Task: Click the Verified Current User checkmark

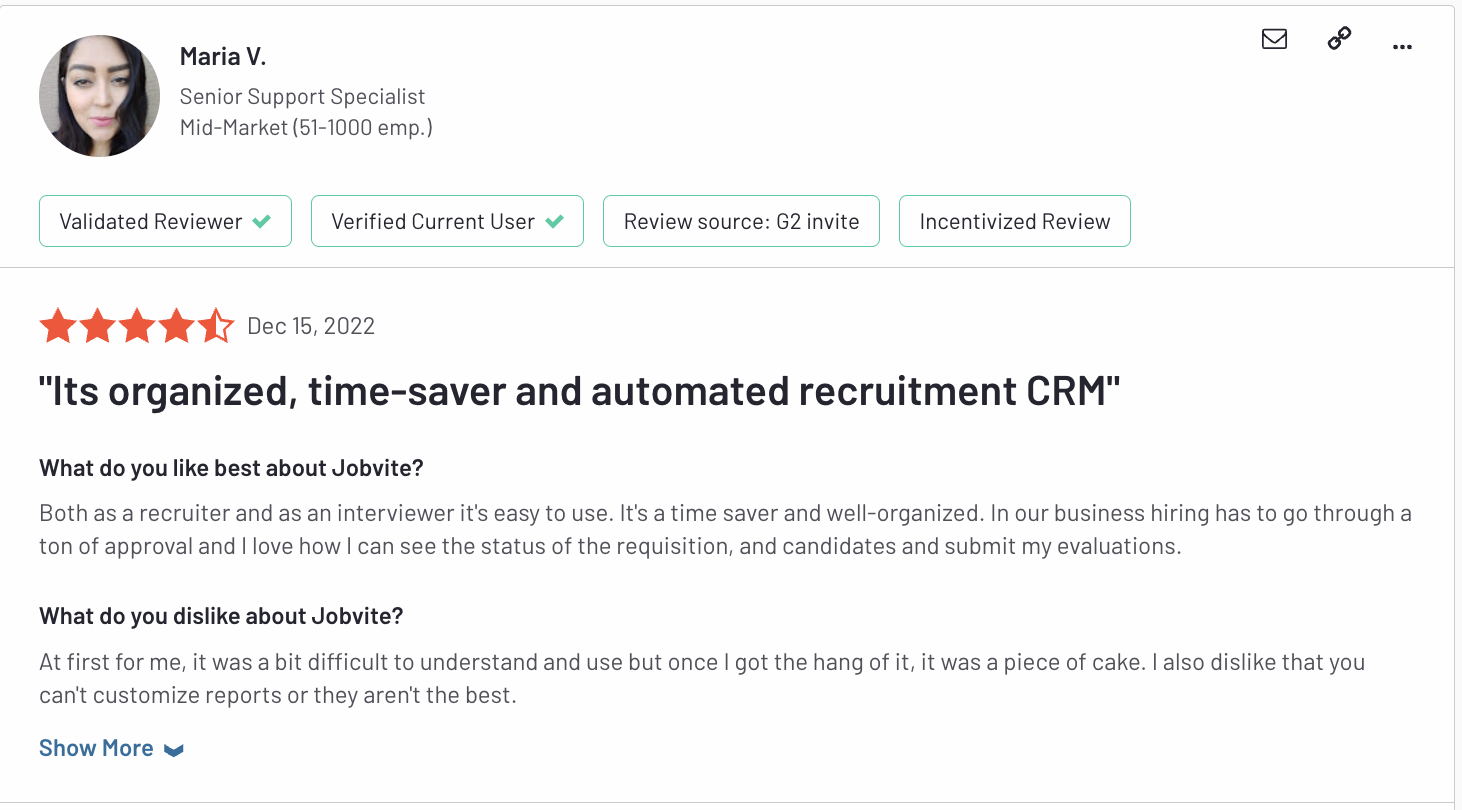Action: click(x=554, y=222)
